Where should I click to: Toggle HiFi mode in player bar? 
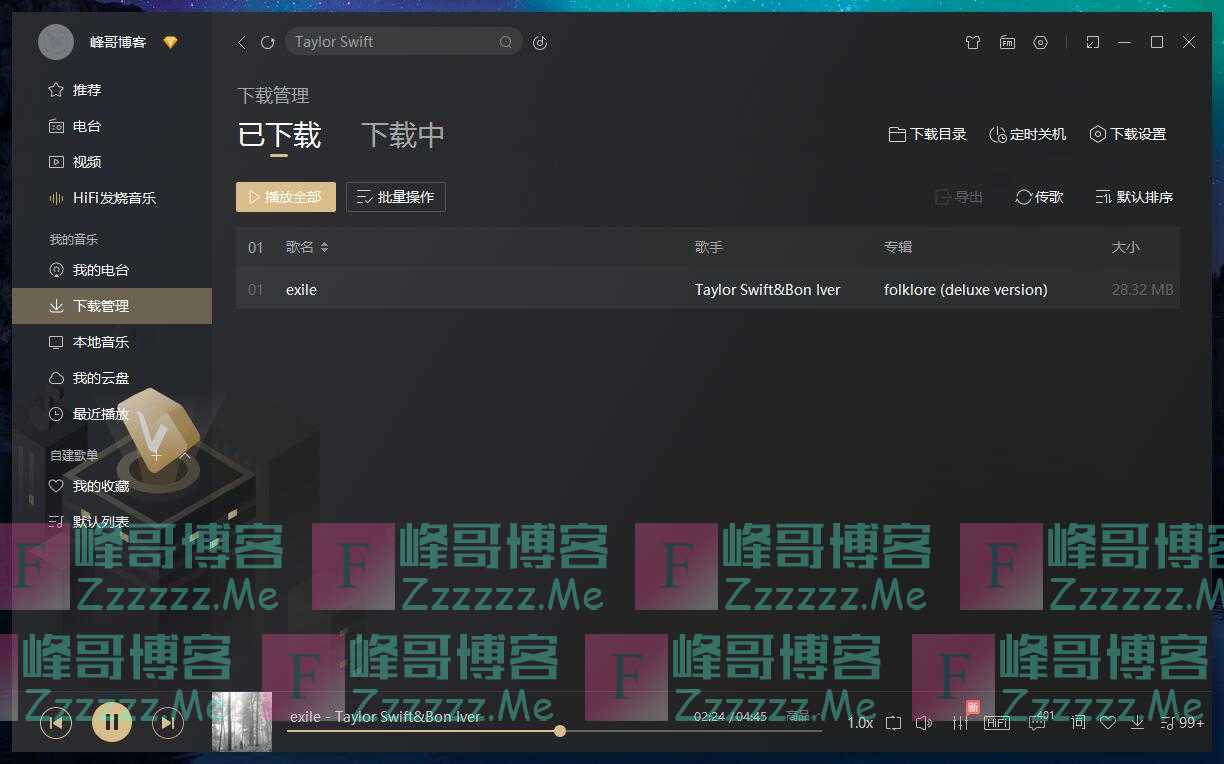pyautogui.click(x=997, y=722)
